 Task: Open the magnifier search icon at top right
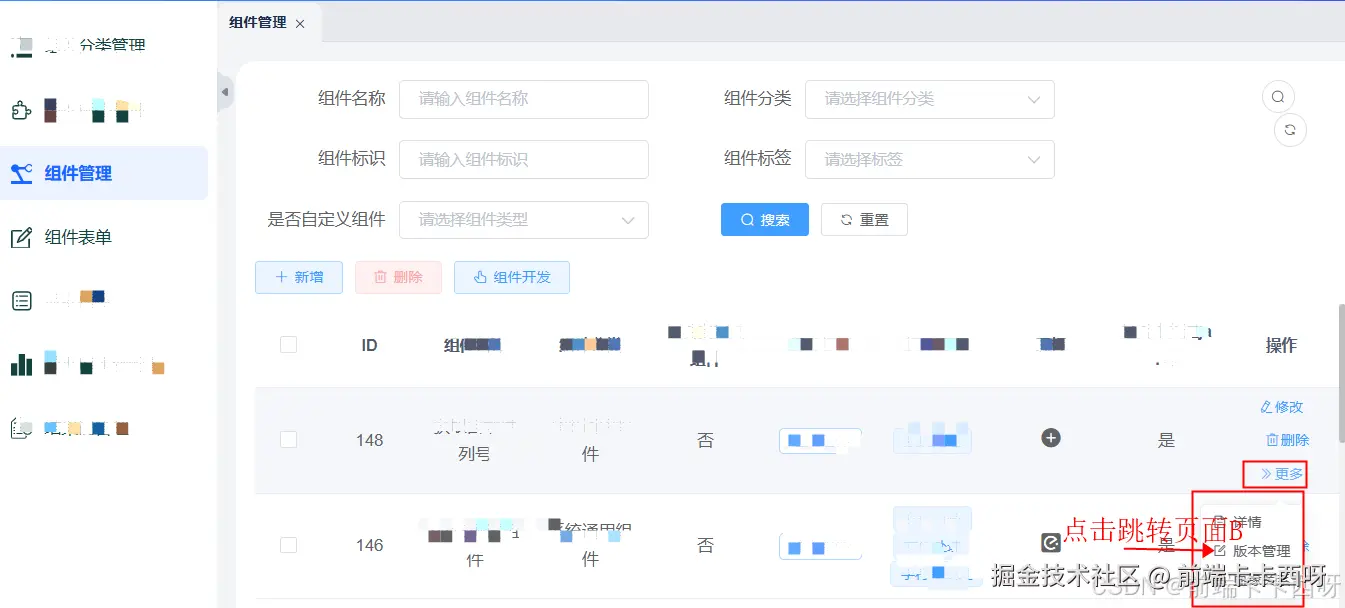pos(1277,95)
